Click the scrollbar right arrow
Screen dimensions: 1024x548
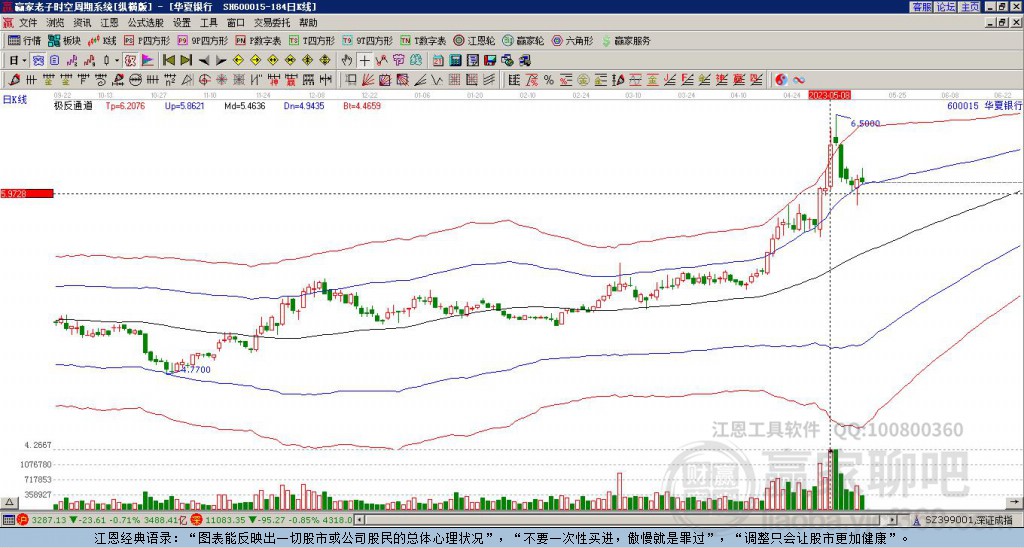(x=893, y=520)
